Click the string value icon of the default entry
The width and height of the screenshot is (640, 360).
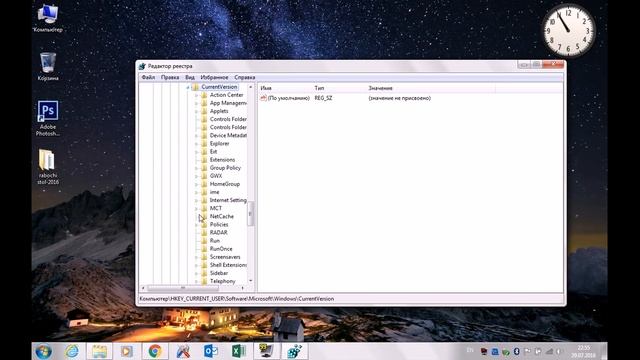pyautogui.click(x=263, y=98)
